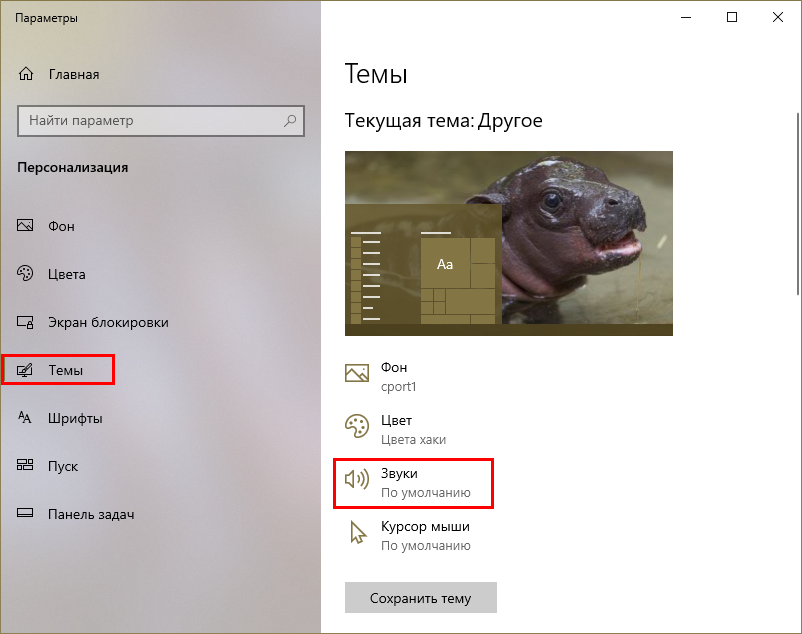Maximize the Параметры window
Screen dimensions: 802x634
tap(732, 17)
